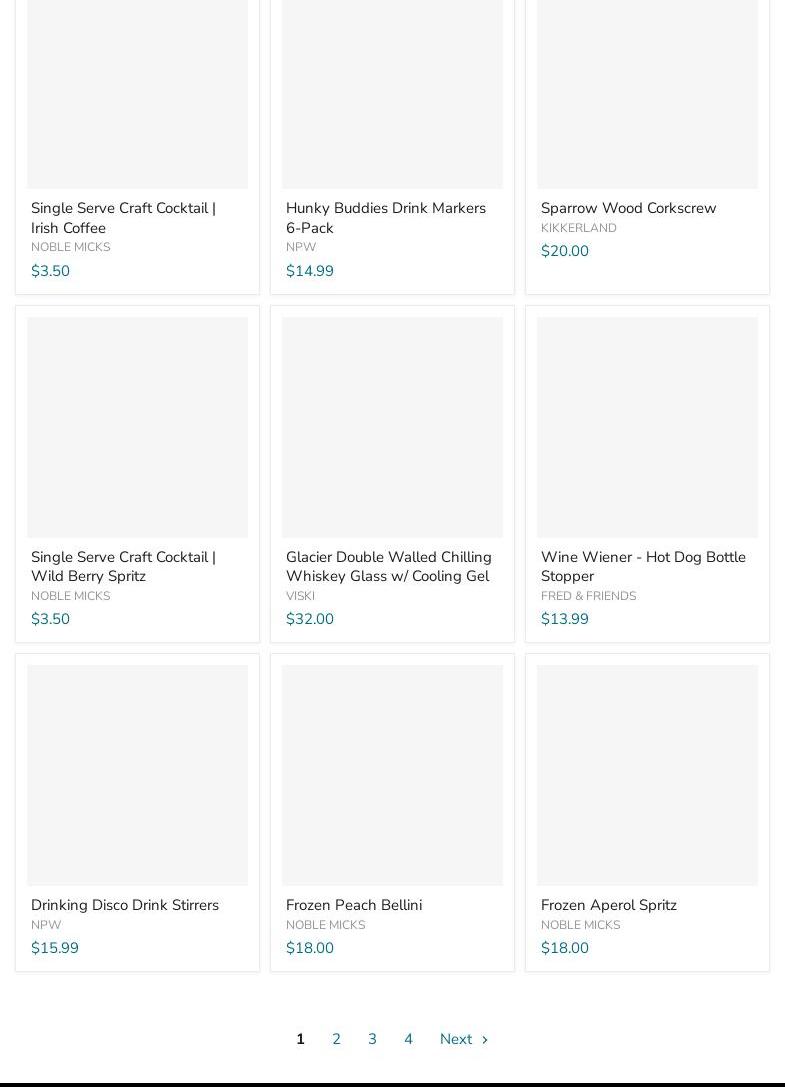Viewport: 785px width, 1087px height.
Task: Open Drinking Disco Drink Stirrers product
Action: pyautogui.click(x=125, y=905)
